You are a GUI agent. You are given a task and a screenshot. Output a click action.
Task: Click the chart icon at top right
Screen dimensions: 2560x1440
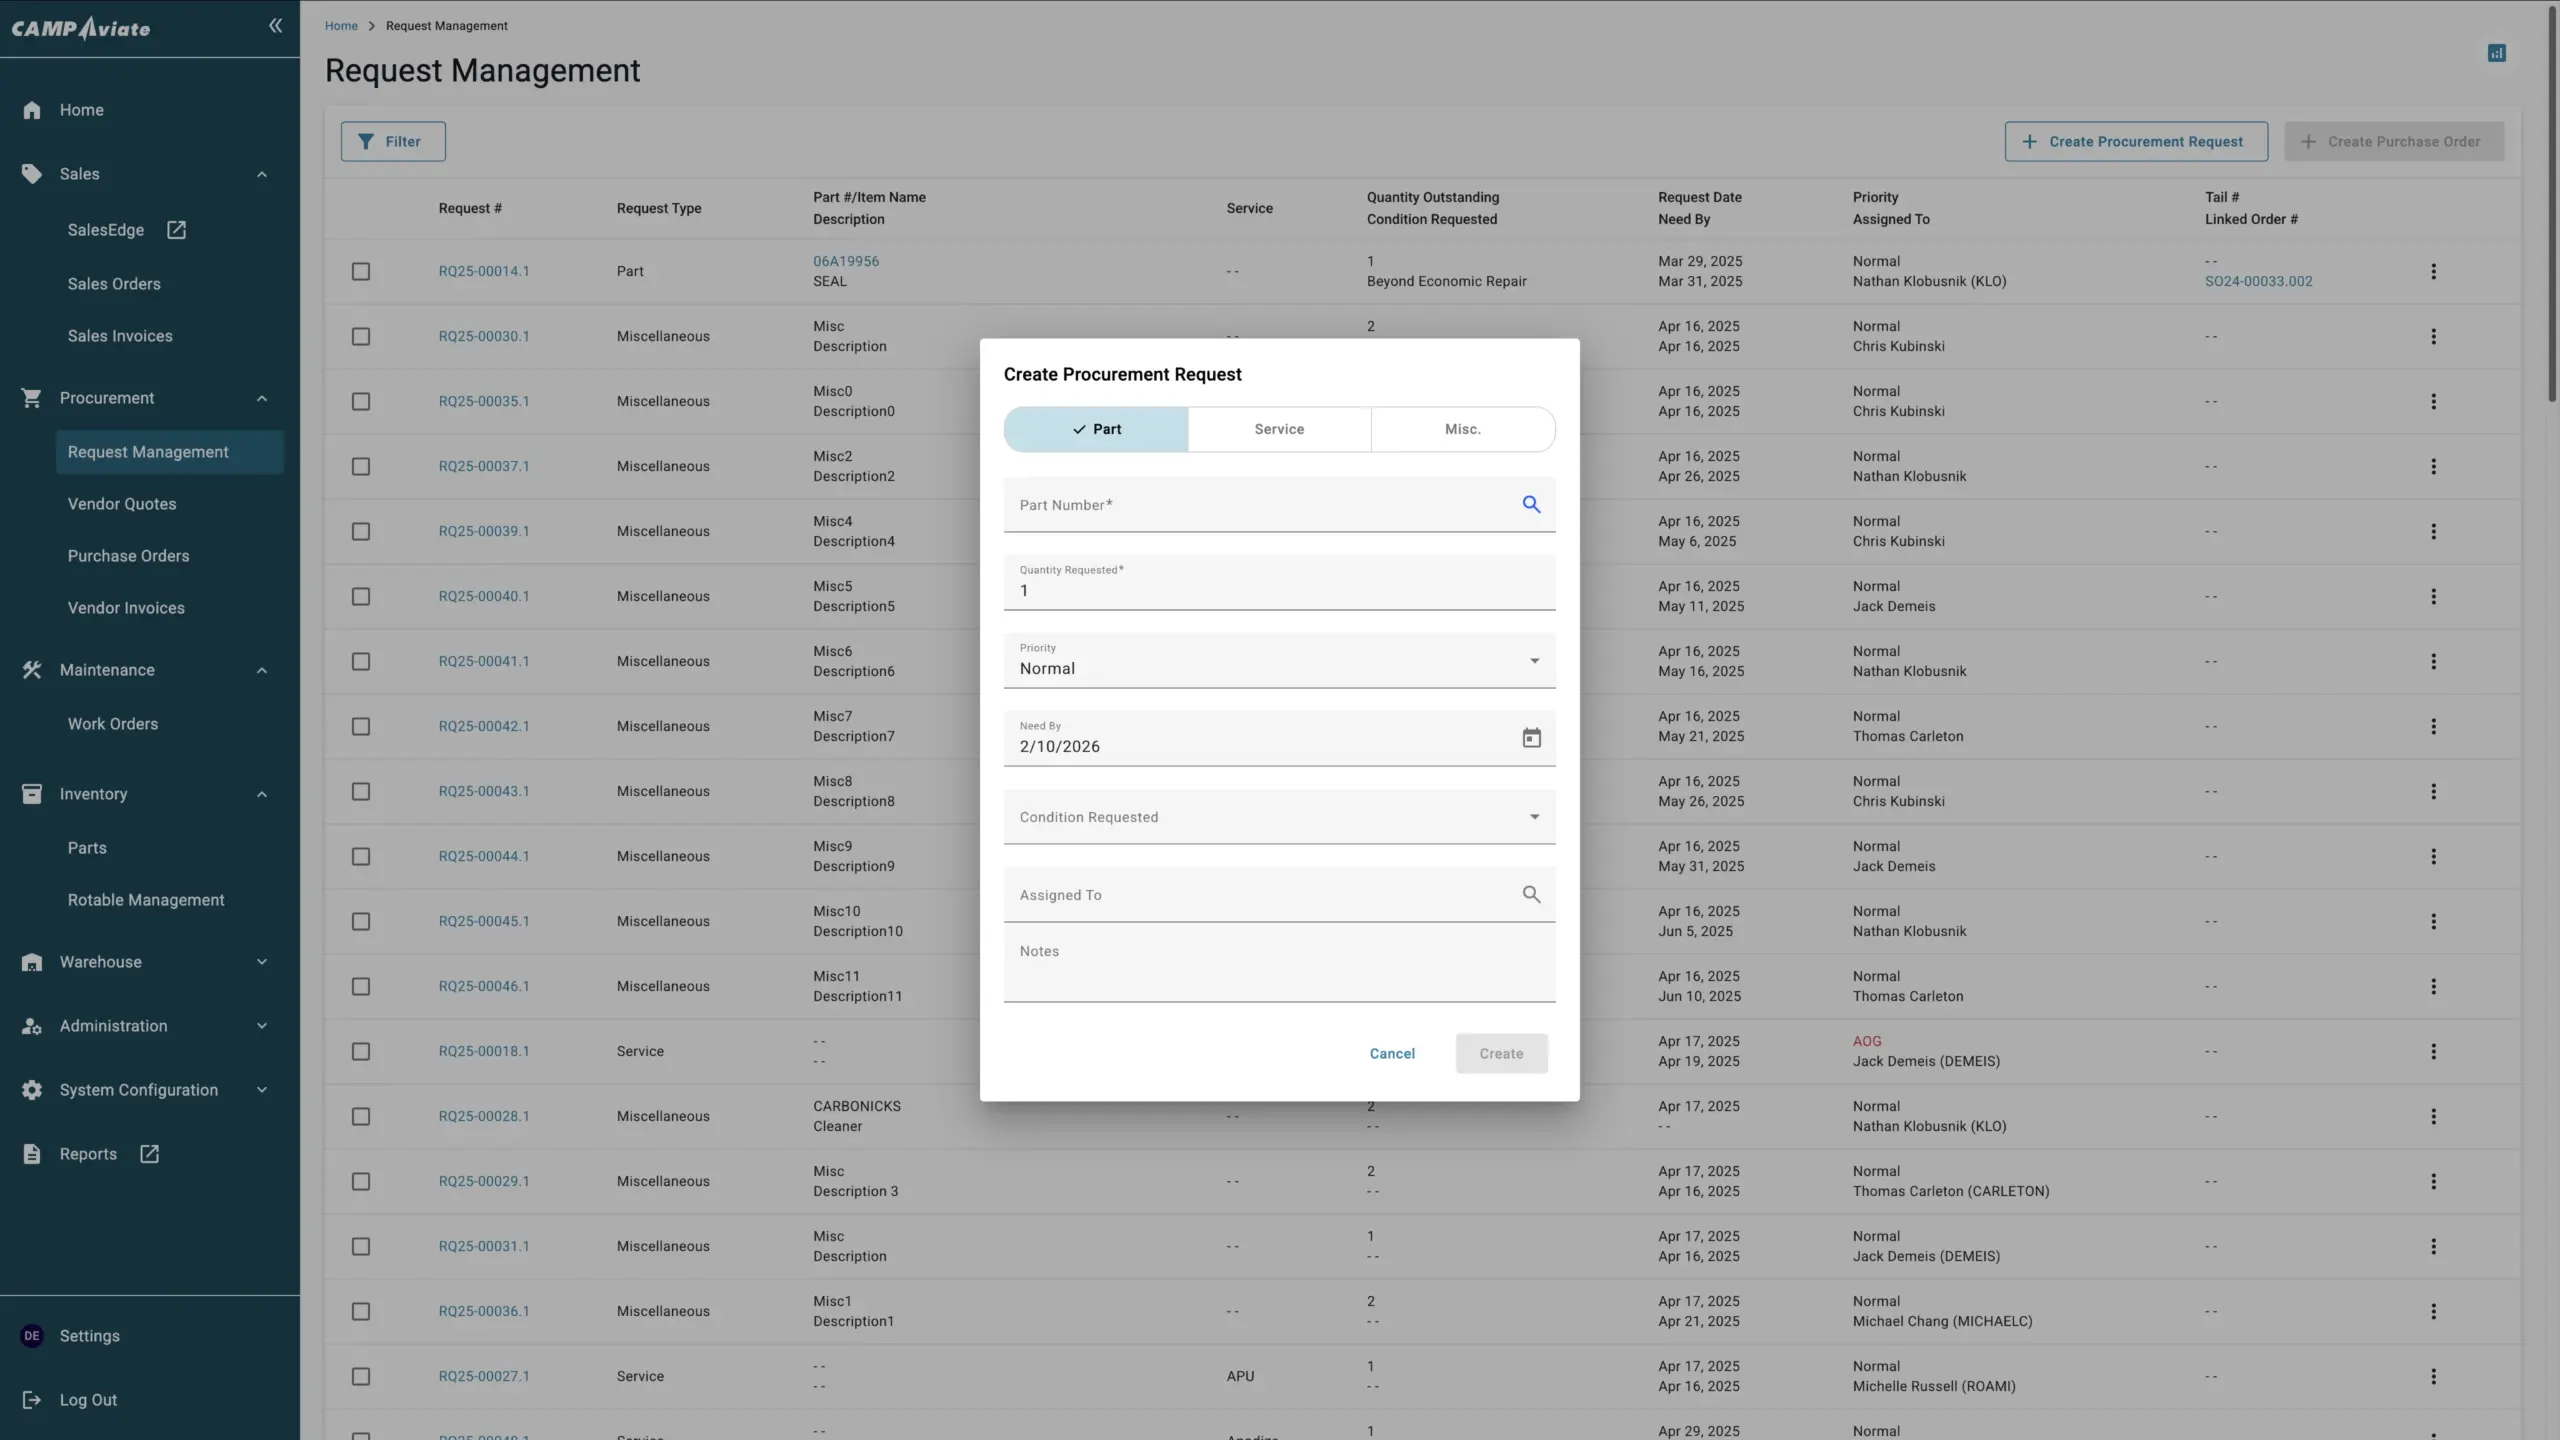point(2496,53)
